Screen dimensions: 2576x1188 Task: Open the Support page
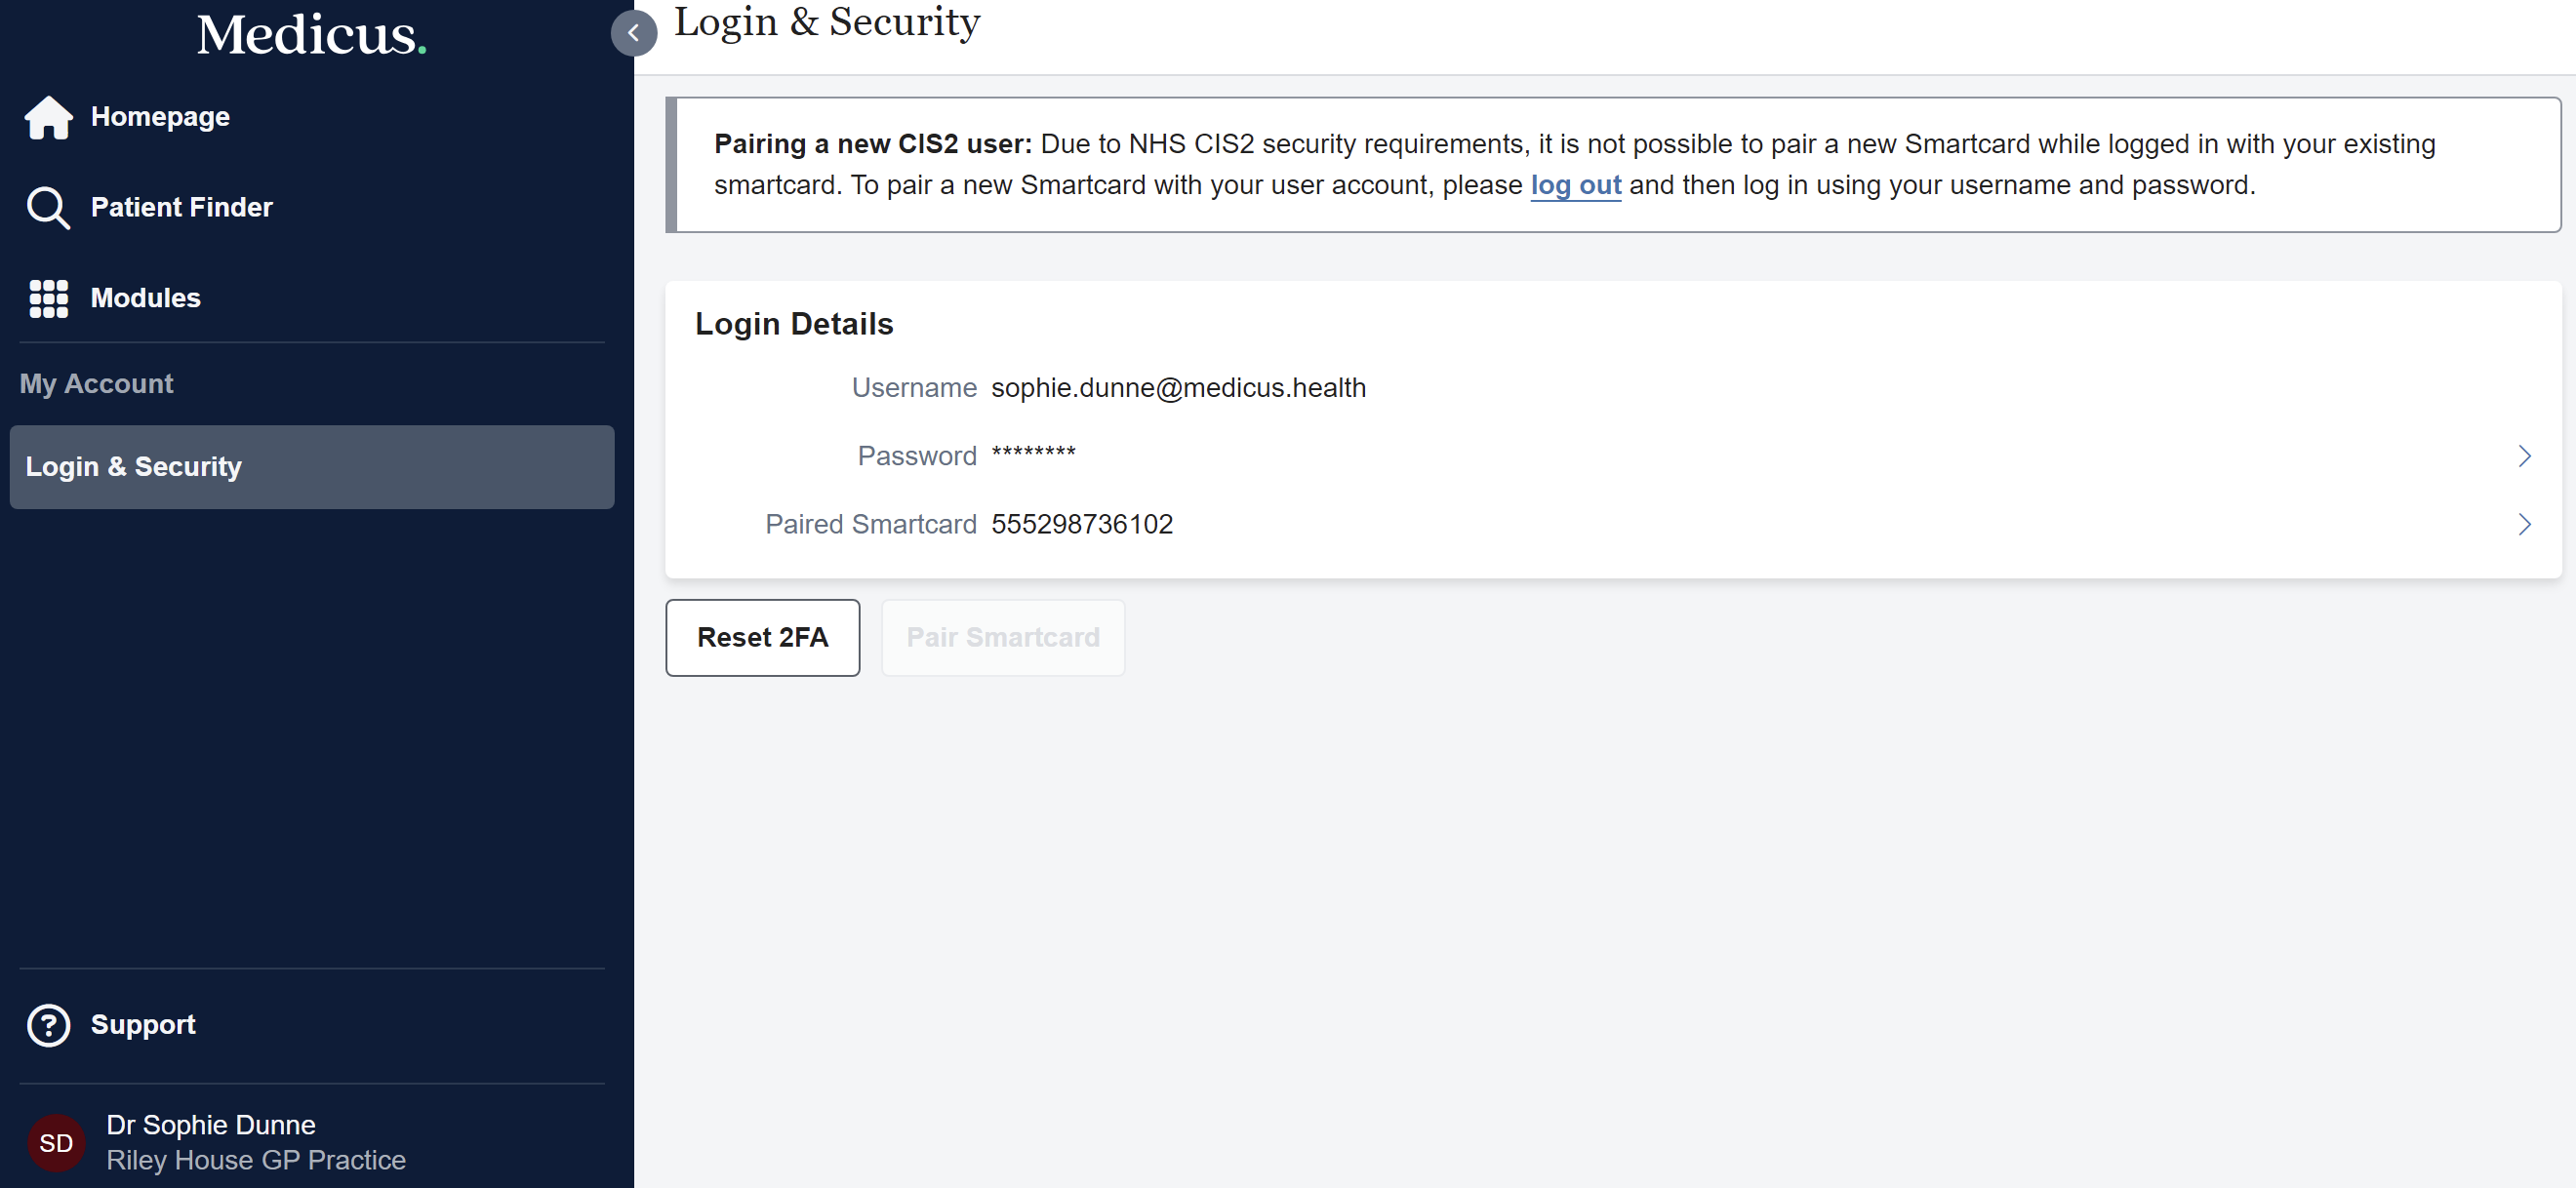(x=143, y=1025)
